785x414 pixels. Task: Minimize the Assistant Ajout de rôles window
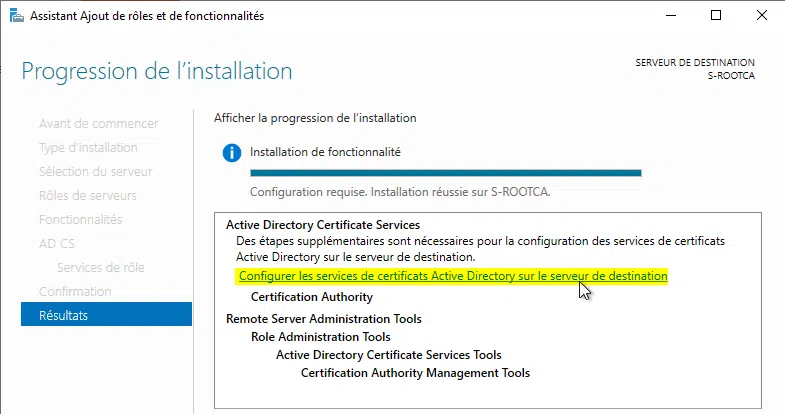[671, 16]
